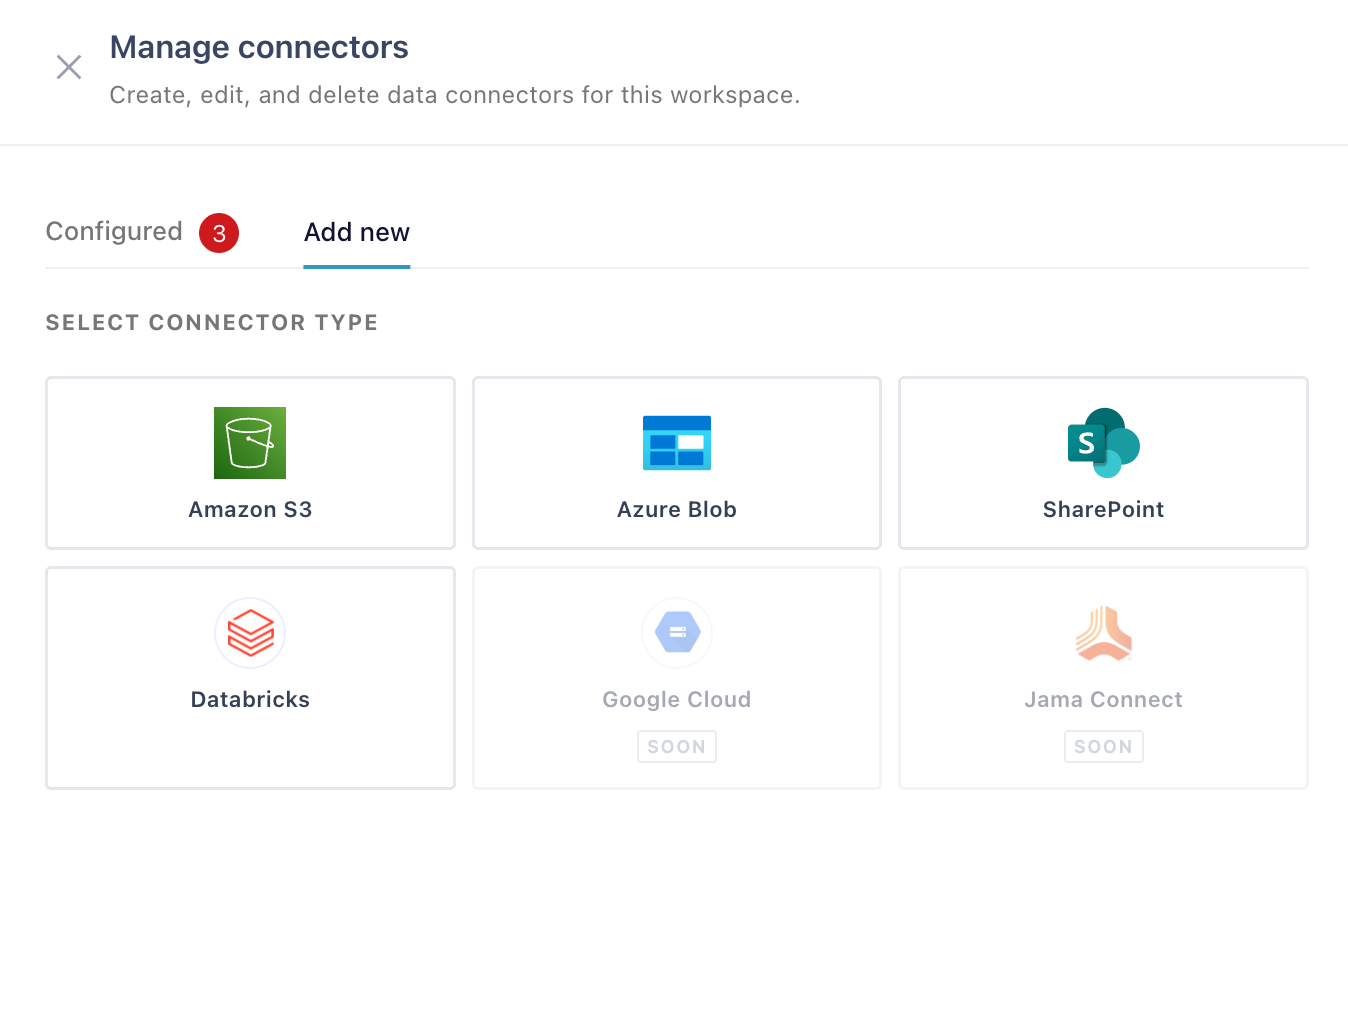Select the Databricks logo icon
Image resolution: width=1348 pixels, height=1015 pixels.
tap(250, 633)
